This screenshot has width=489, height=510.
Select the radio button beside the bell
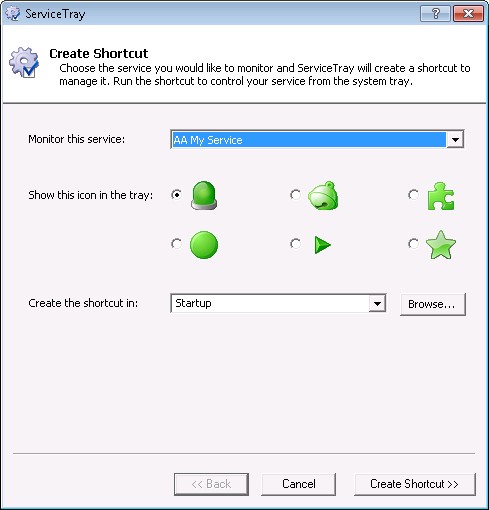[295, 194]
